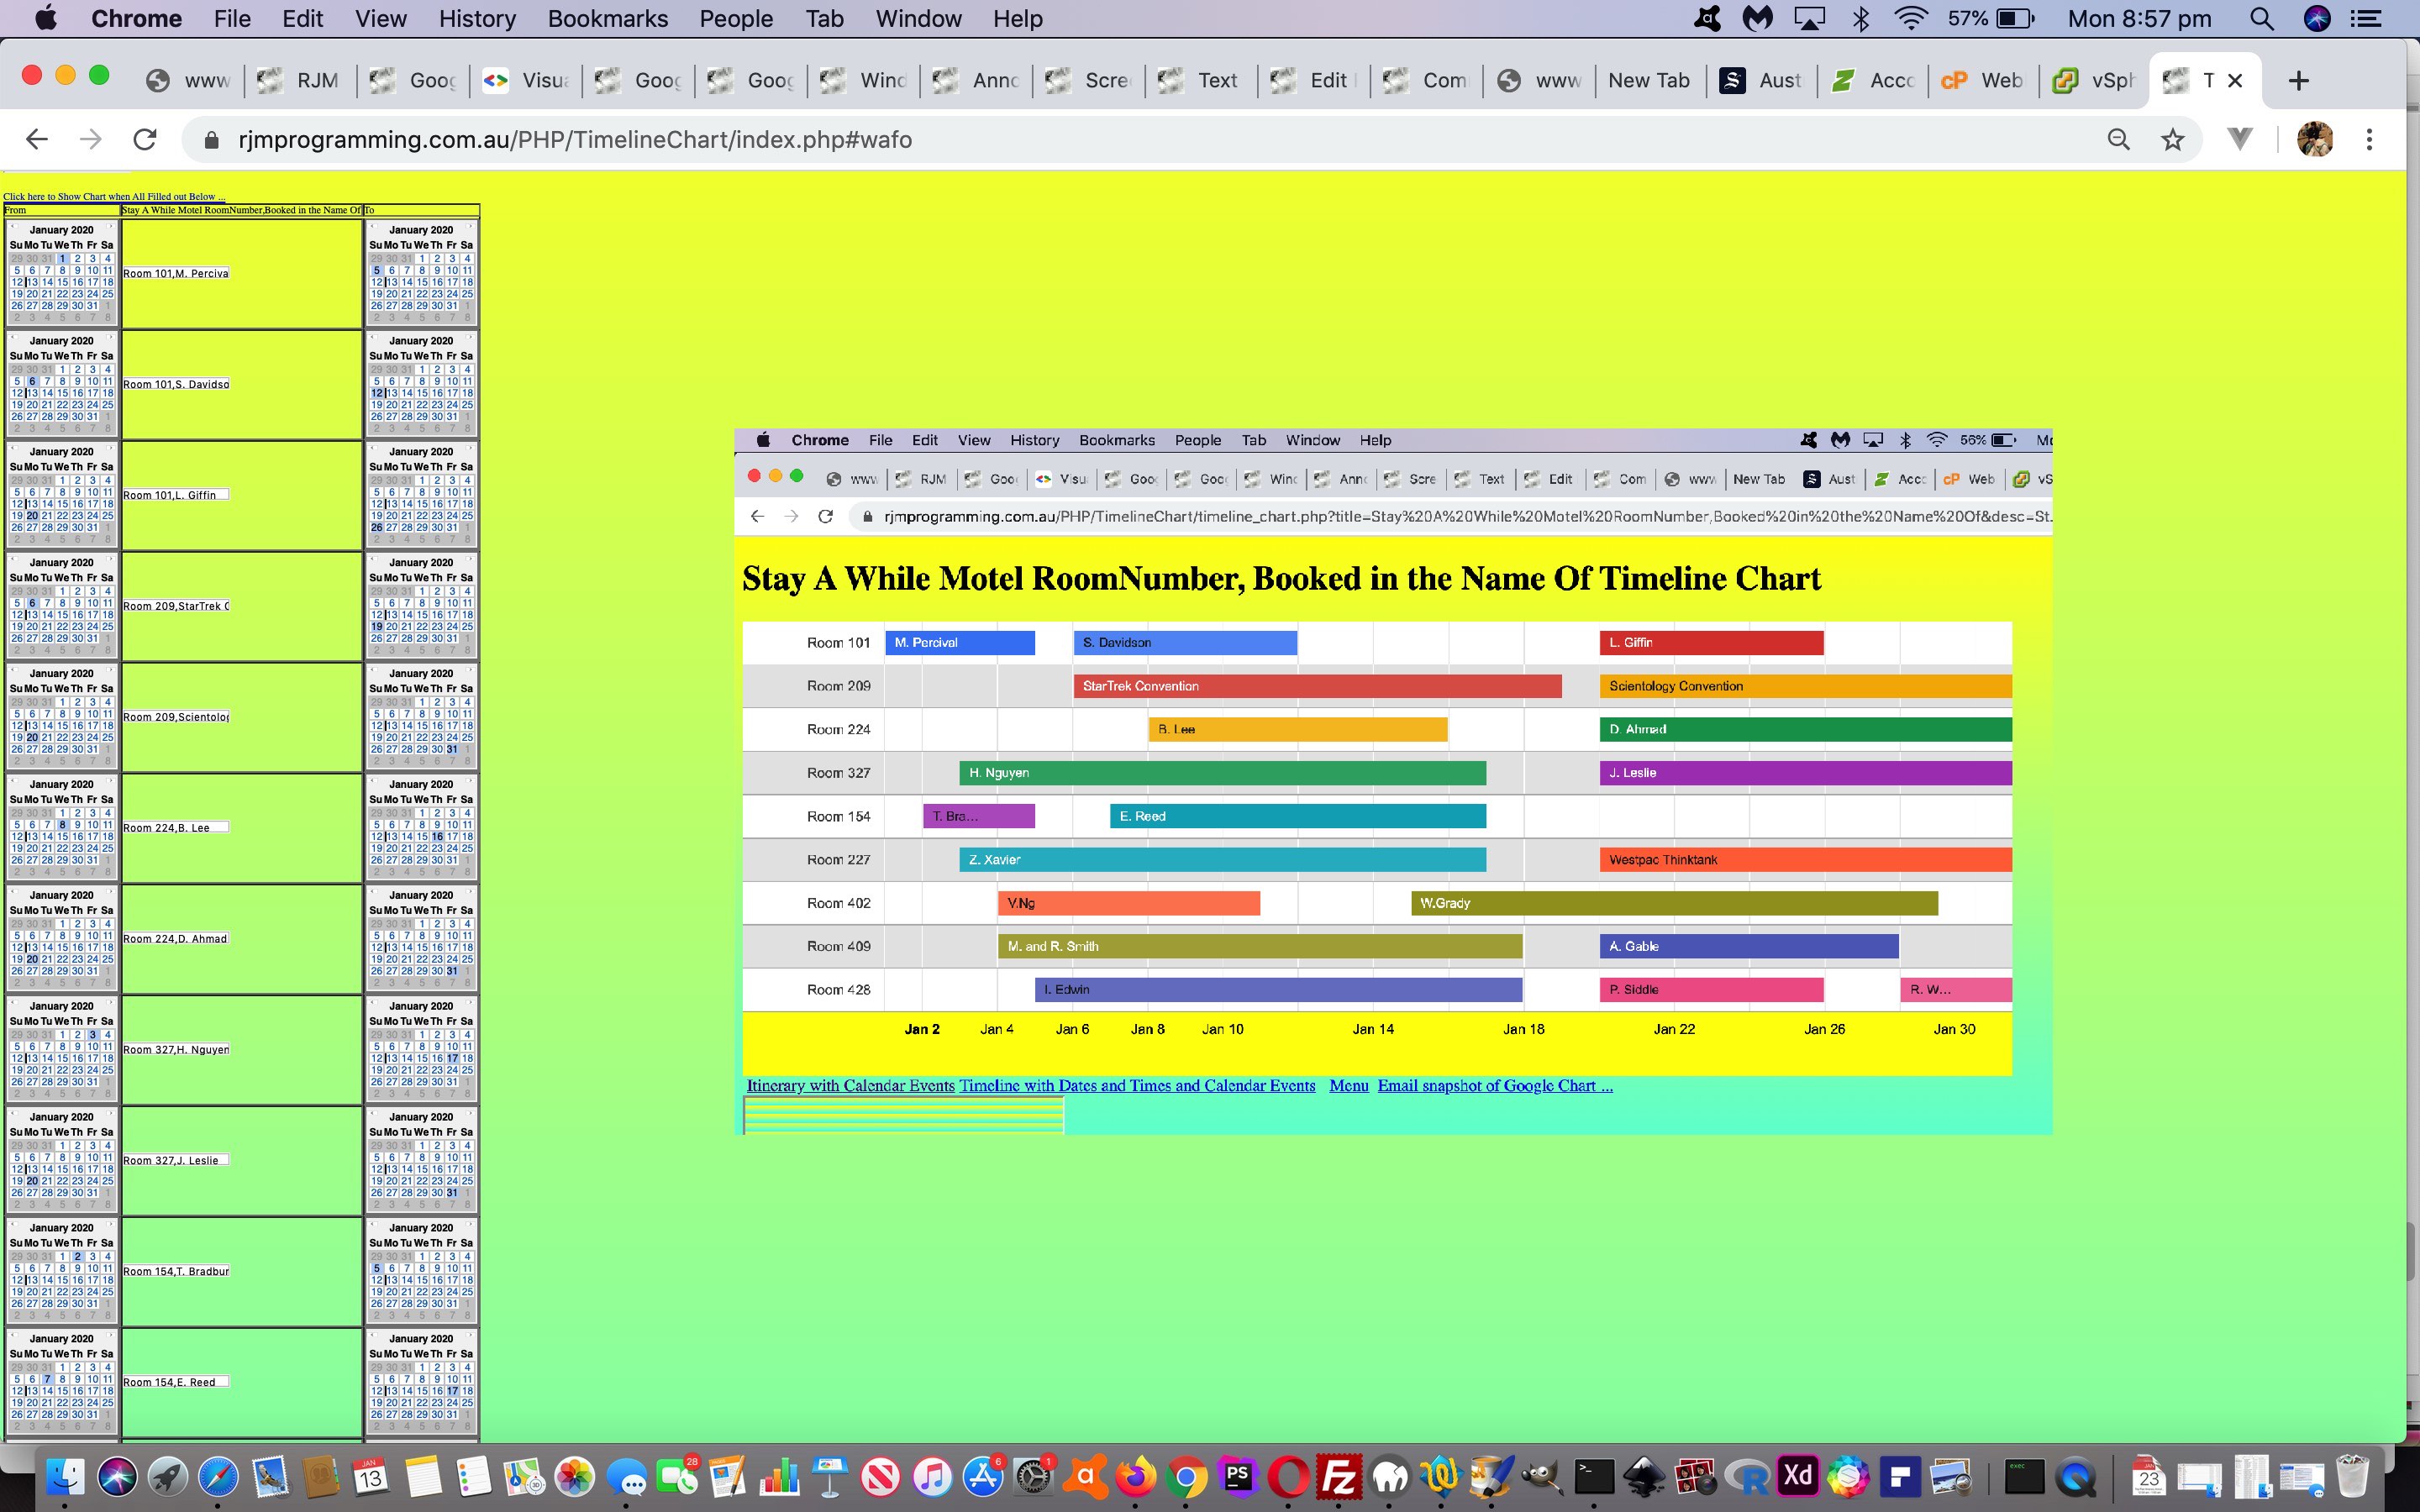The image size is (2420, 1512).
Task: Click the address bar URL
Action: 575,140
